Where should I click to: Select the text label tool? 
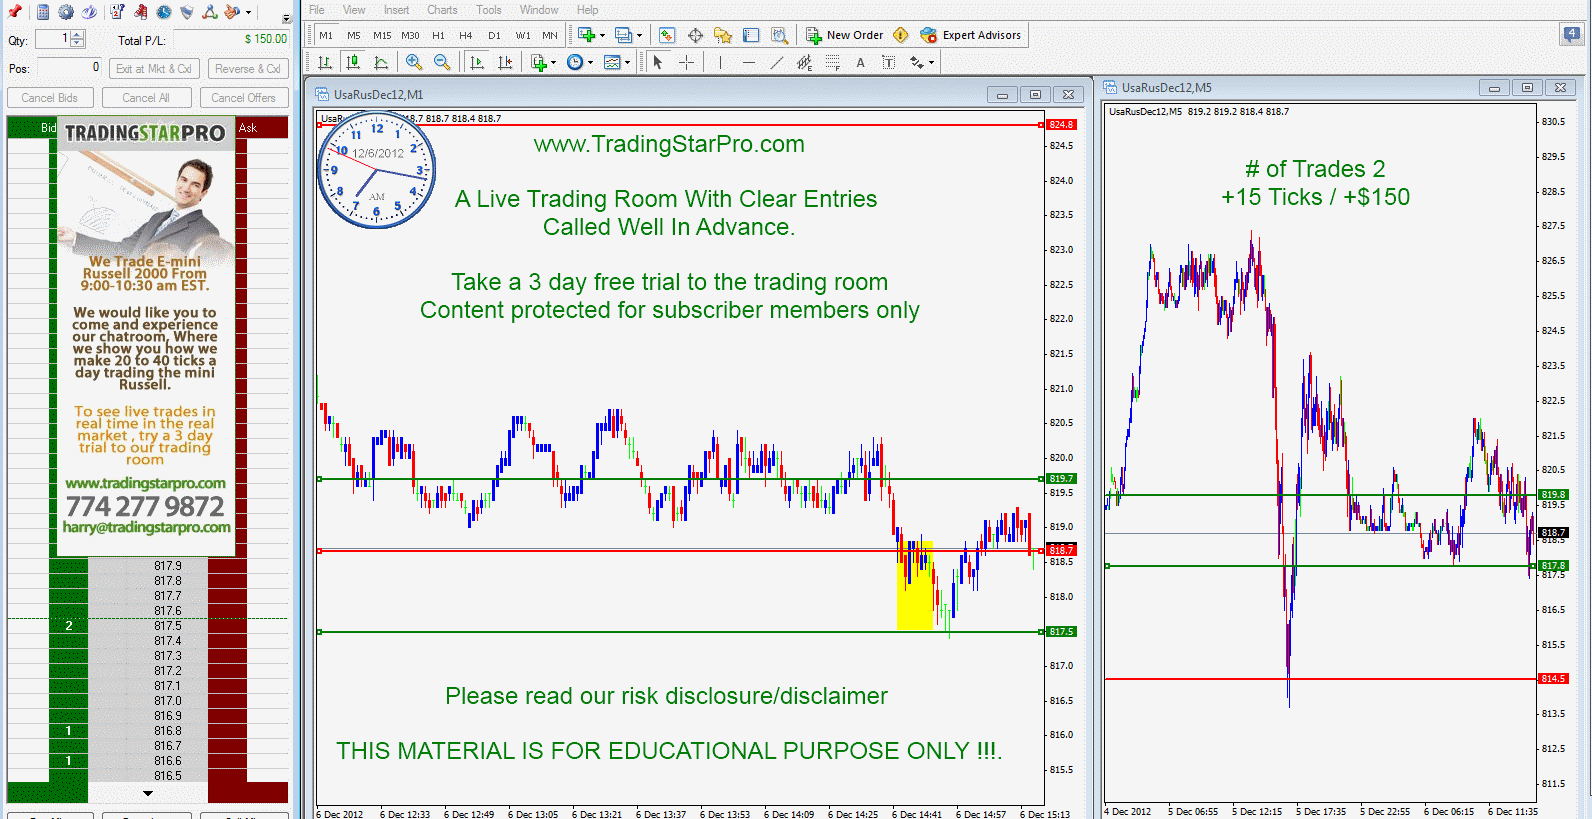pyautogui.click(x=888, y=62)
